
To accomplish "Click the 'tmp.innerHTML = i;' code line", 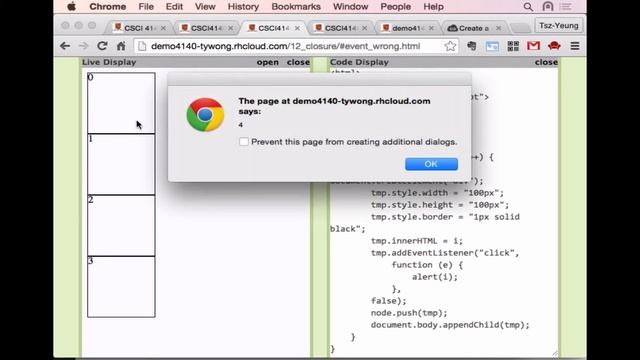I will tap(417, 241).
